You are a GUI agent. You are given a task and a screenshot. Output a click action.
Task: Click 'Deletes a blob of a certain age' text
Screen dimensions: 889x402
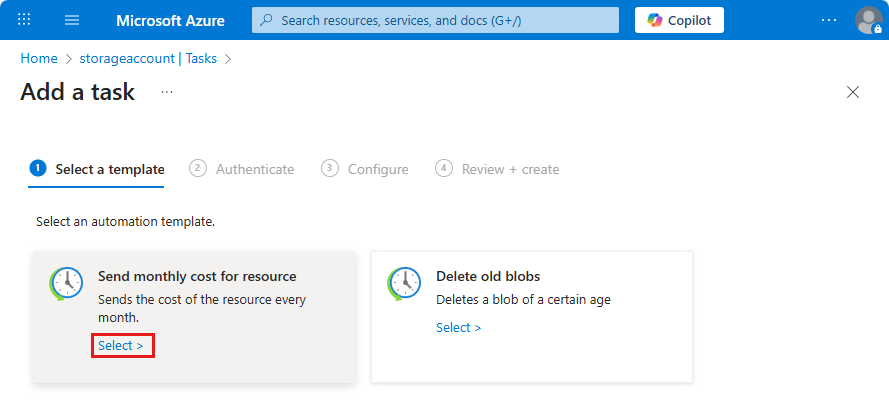point(523,299)
